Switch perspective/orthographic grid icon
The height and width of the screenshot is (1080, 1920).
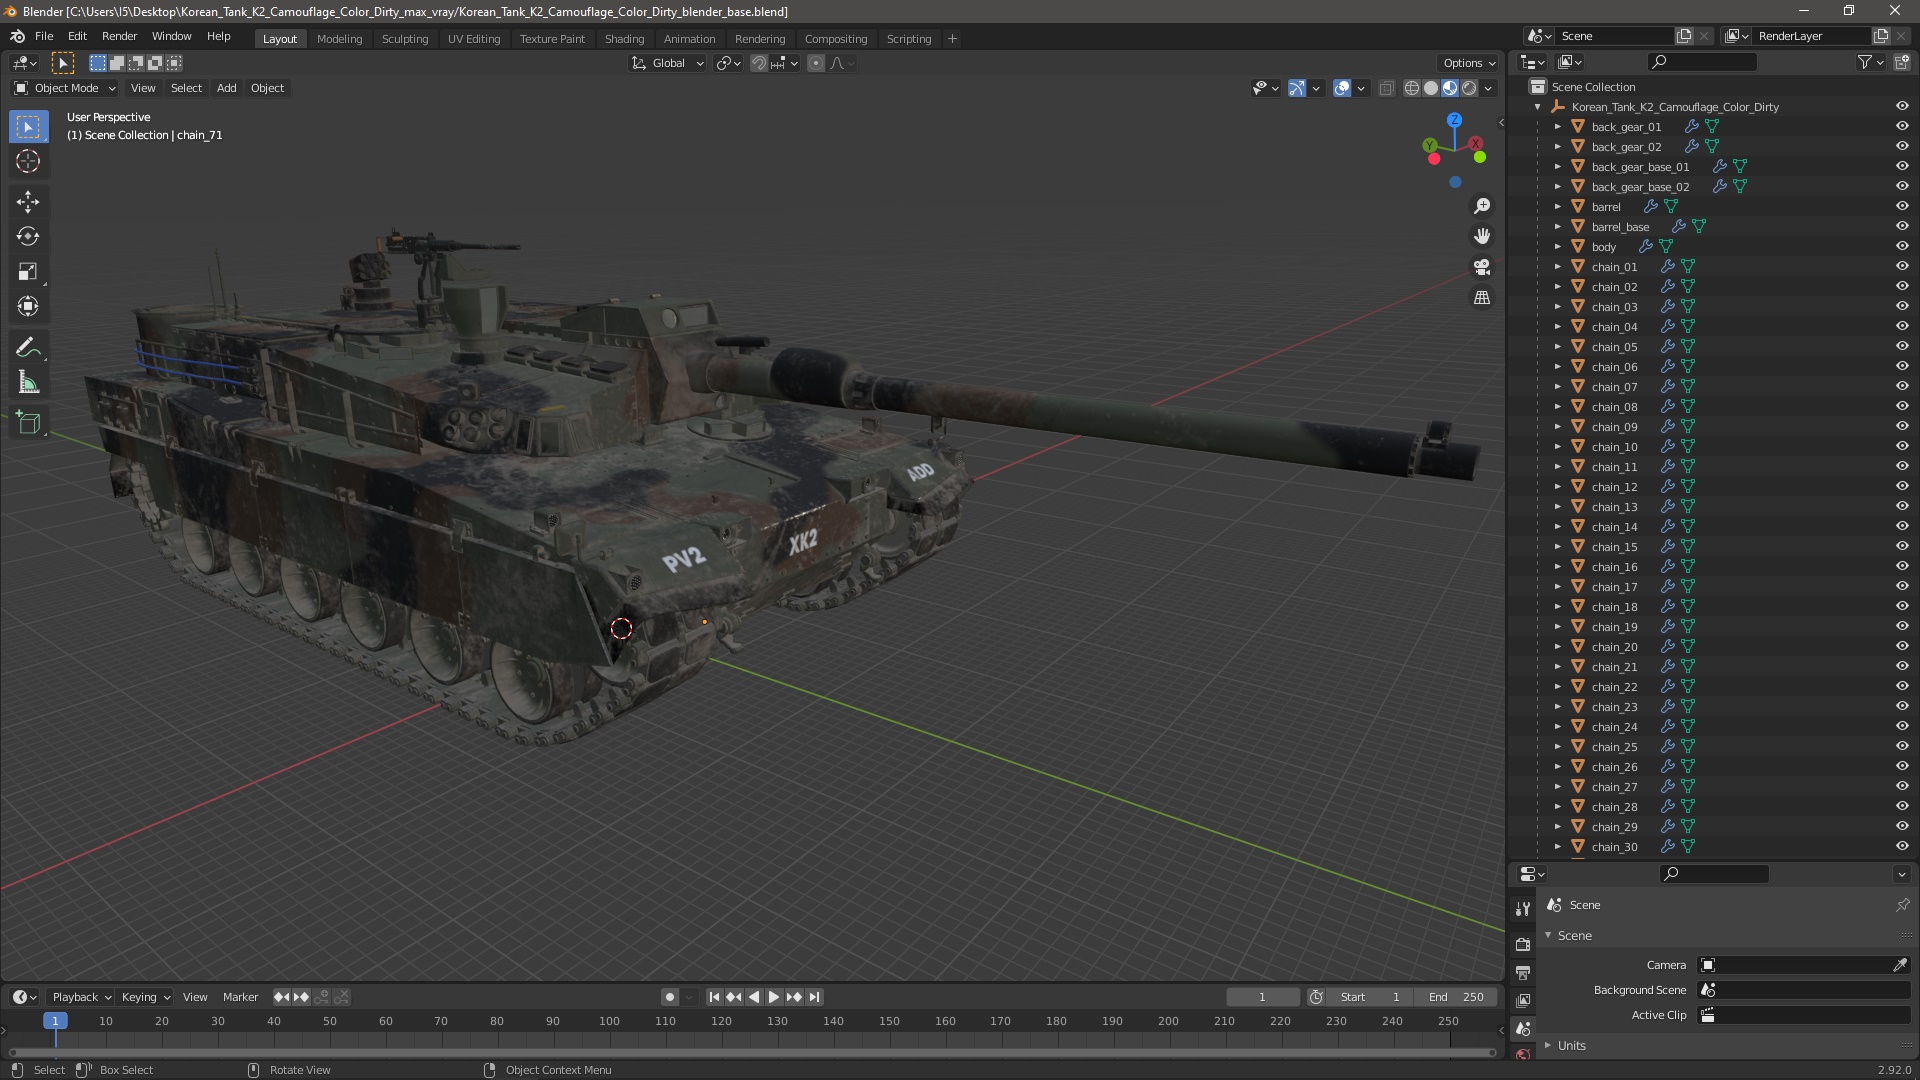1482,298
